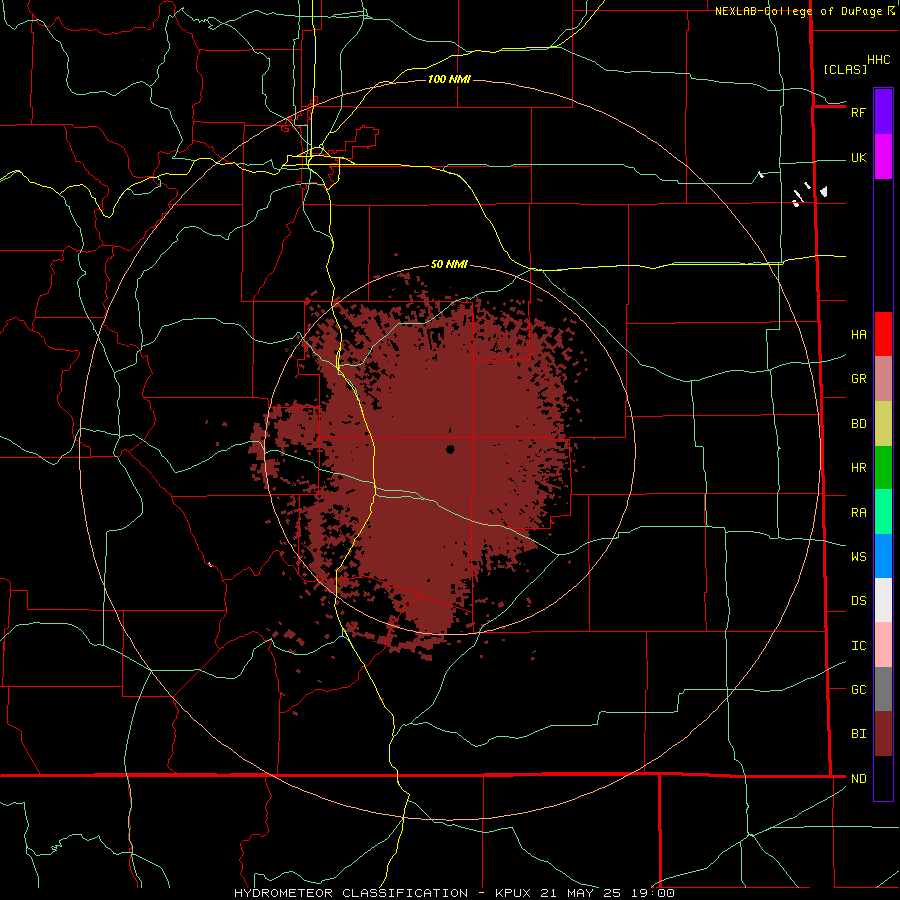Click the 'NEXLAB-College of DuPage' credit text
Screen dimensions: 900x900
pyautogui.click(x=800, y=11)
